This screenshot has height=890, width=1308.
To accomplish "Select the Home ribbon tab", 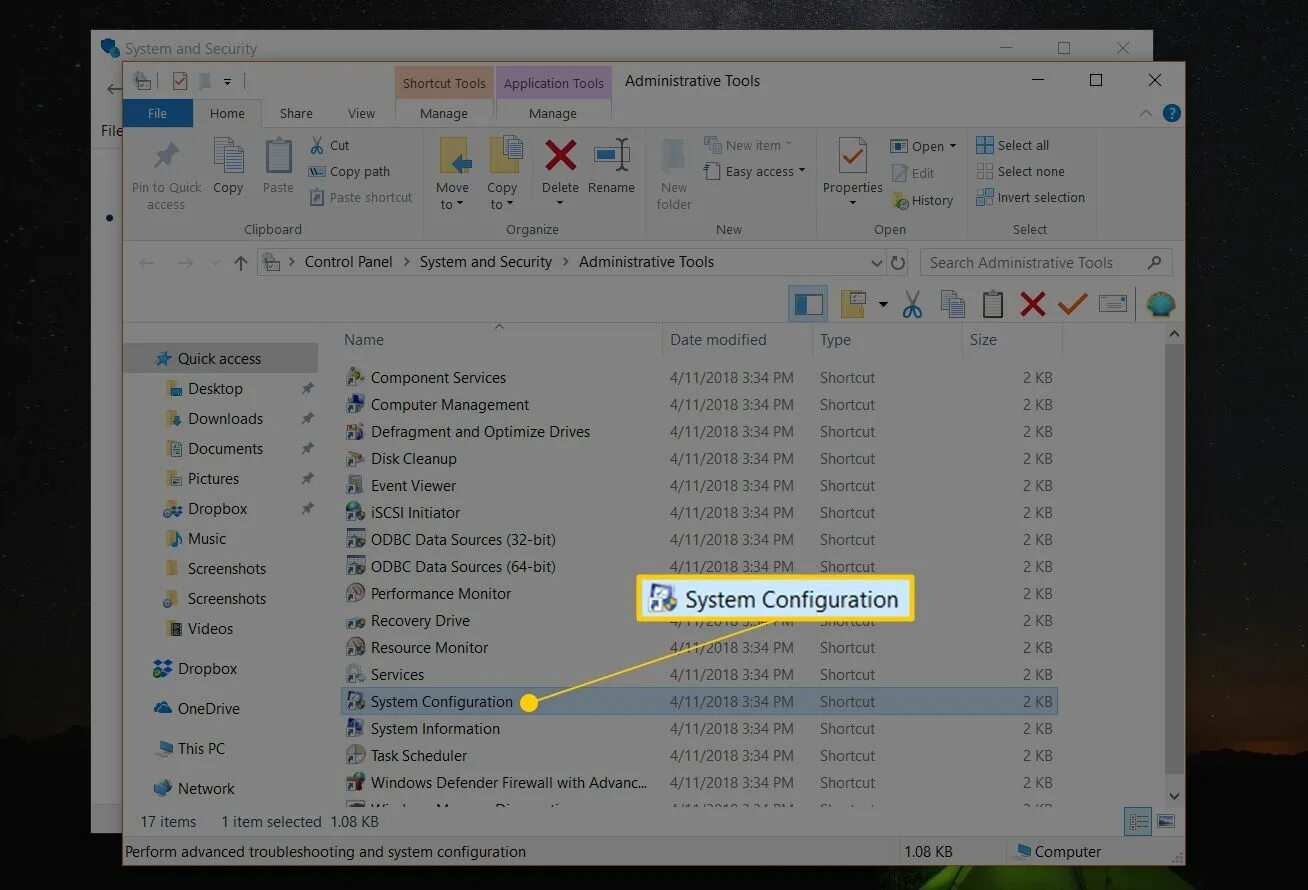I will pyautogui.click(x=227, y=113).
